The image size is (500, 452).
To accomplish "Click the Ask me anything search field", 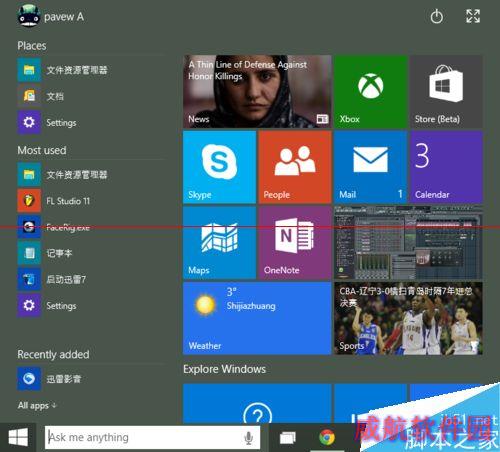I will tap(152, 437).
